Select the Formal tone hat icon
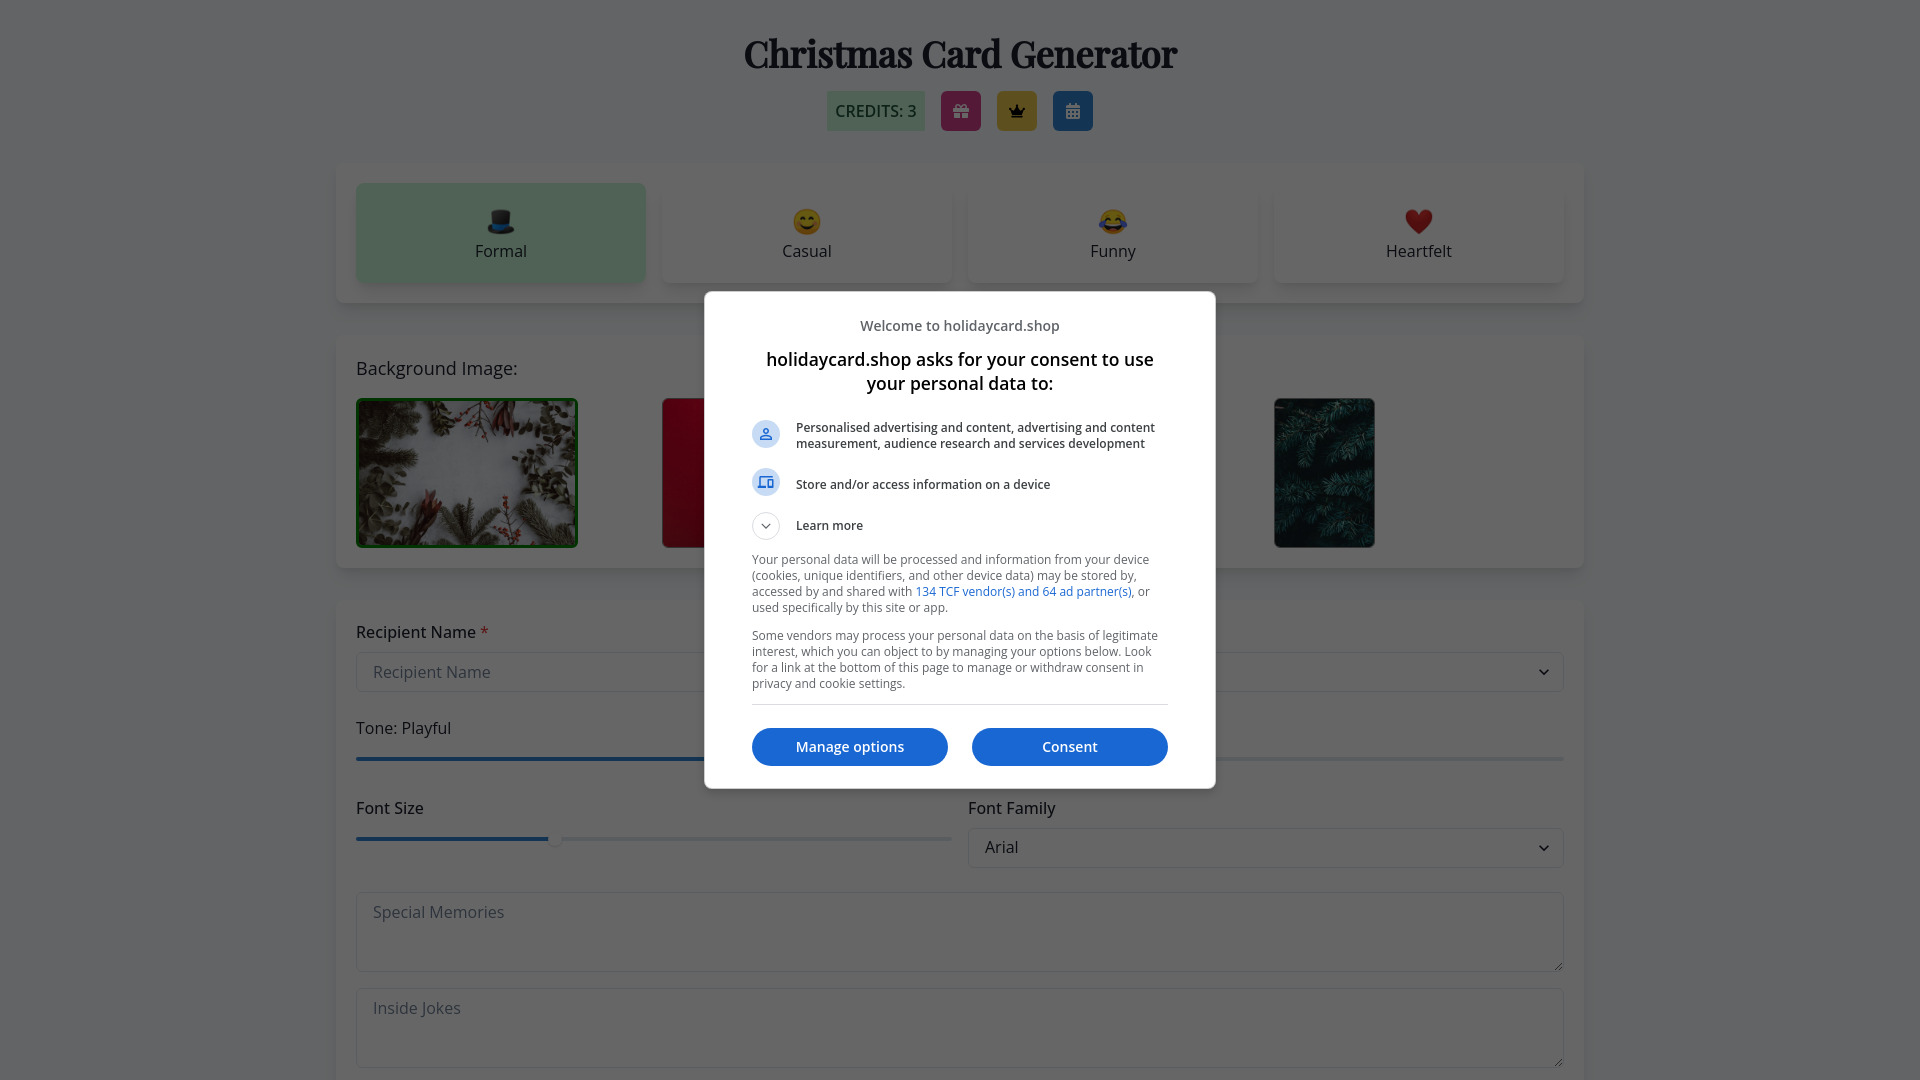Image resolution: width=1920 pixels, height=1080 pixels. point(501,220)
